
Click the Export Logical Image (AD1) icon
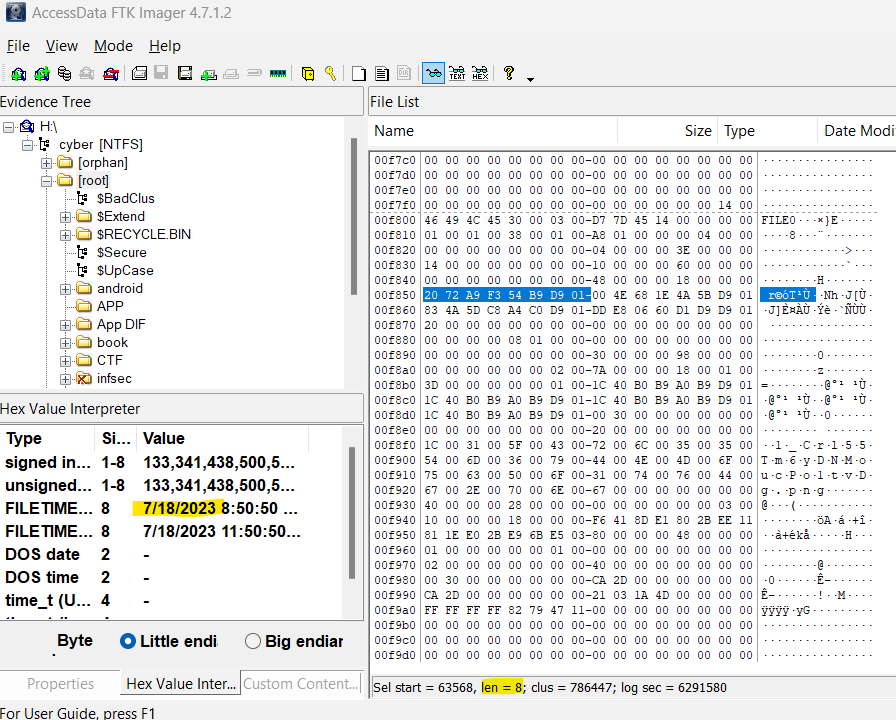coord(185,73)
